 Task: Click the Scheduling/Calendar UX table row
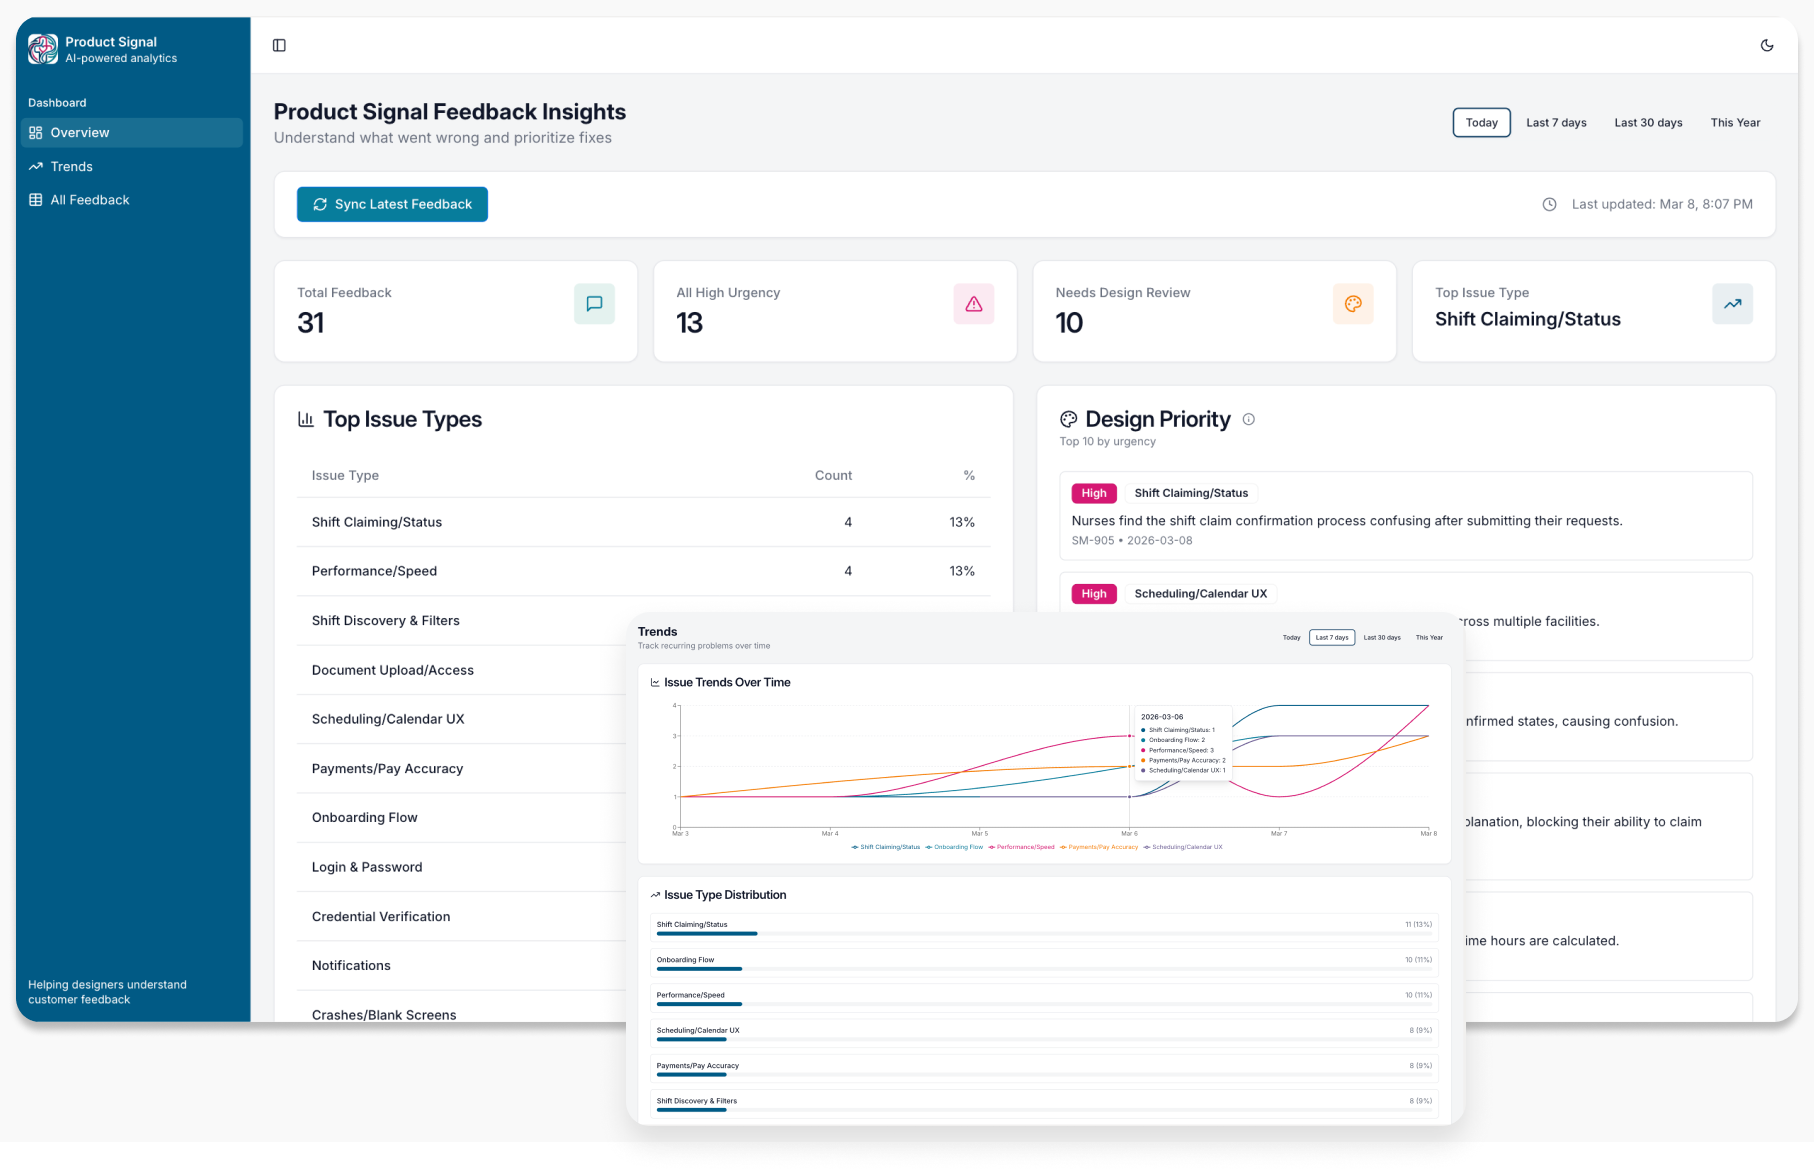click(x=462, y=719)
